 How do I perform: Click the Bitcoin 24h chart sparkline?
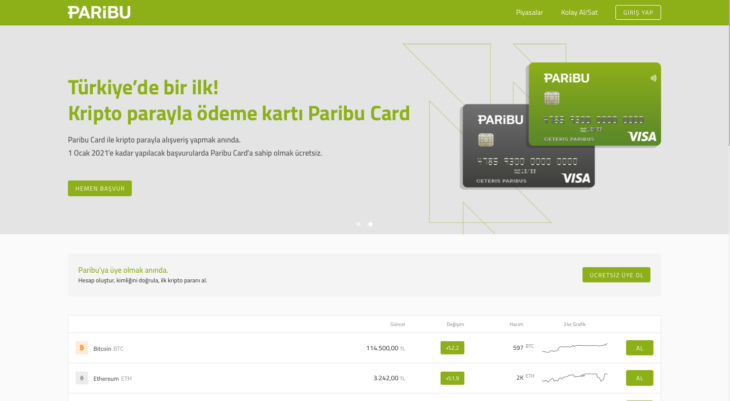[x=575, y=347]
